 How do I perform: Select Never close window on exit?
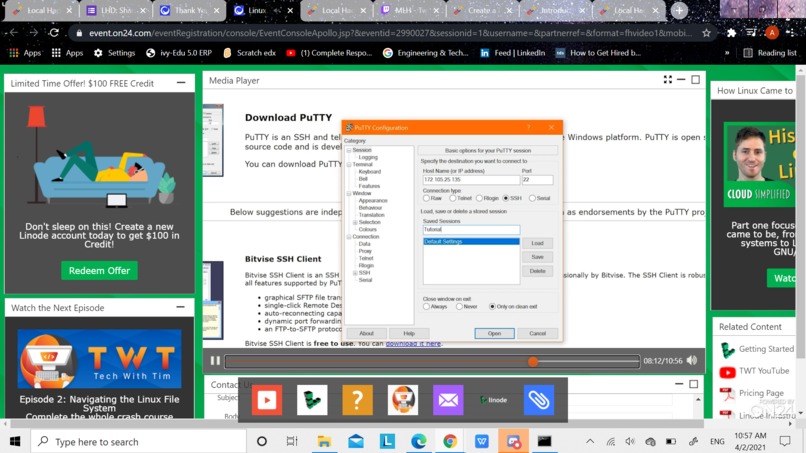[459, 306]
